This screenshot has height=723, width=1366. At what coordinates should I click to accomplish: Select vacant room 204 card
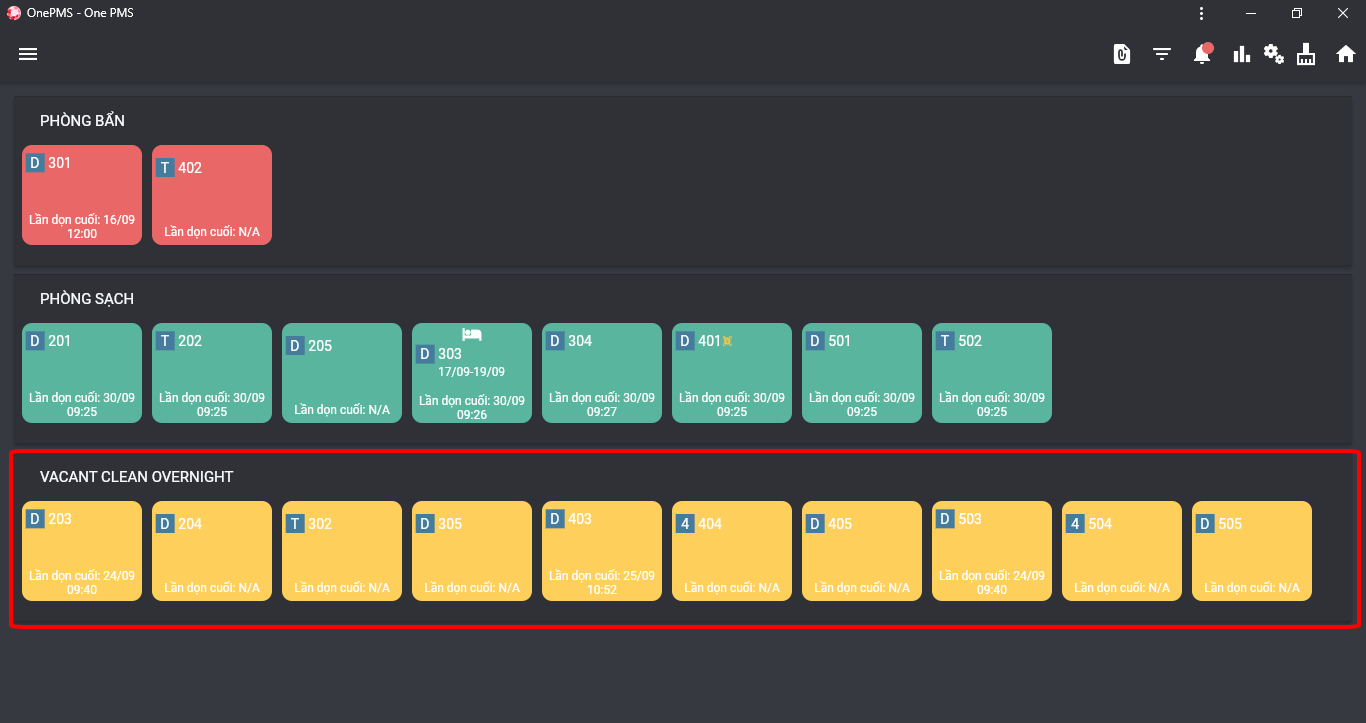pyautogui.click(x=212, y=551)
